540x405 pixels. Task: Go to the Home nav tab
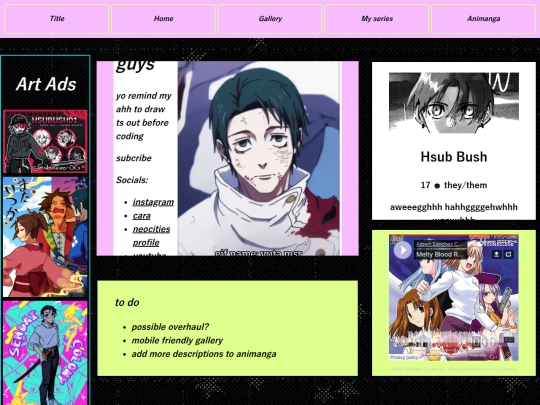point(163,19)
